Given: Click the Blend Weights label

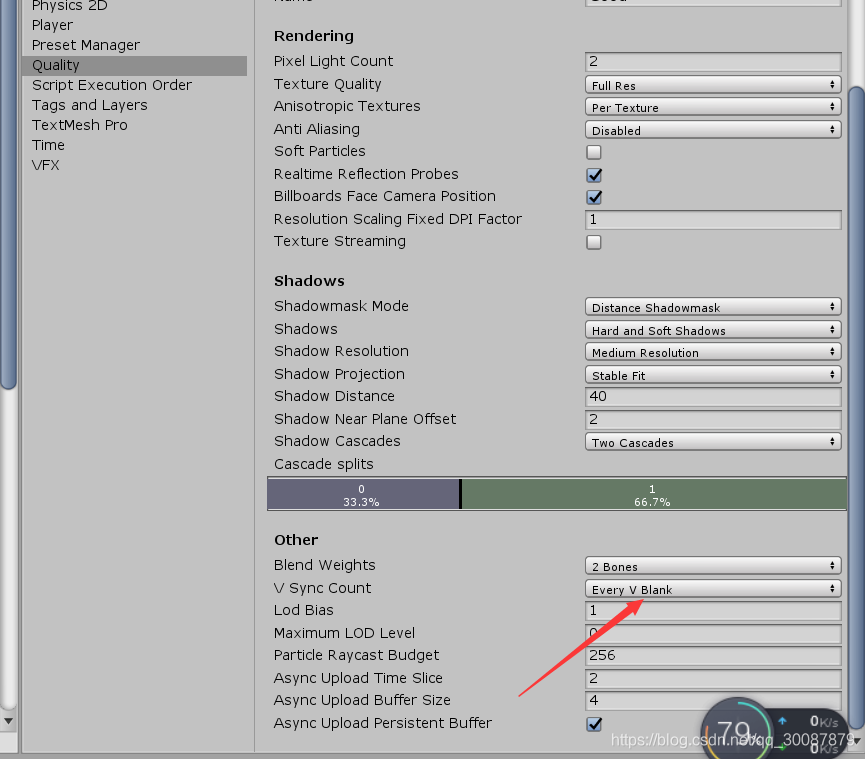Looking at the screenshot, I should (x=324, y=565).
